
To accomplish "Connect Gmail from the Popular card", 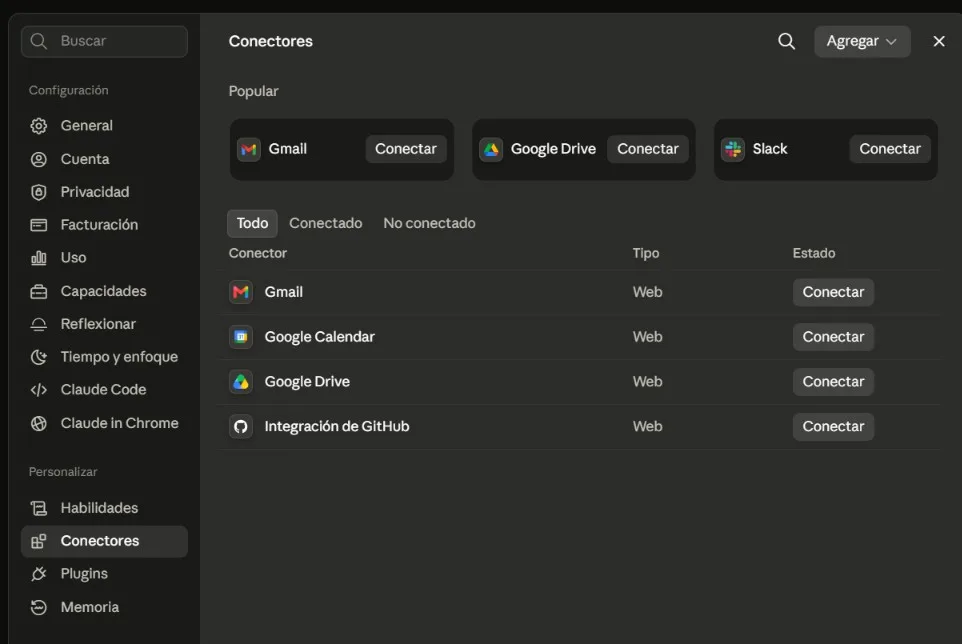I will 406,149.
